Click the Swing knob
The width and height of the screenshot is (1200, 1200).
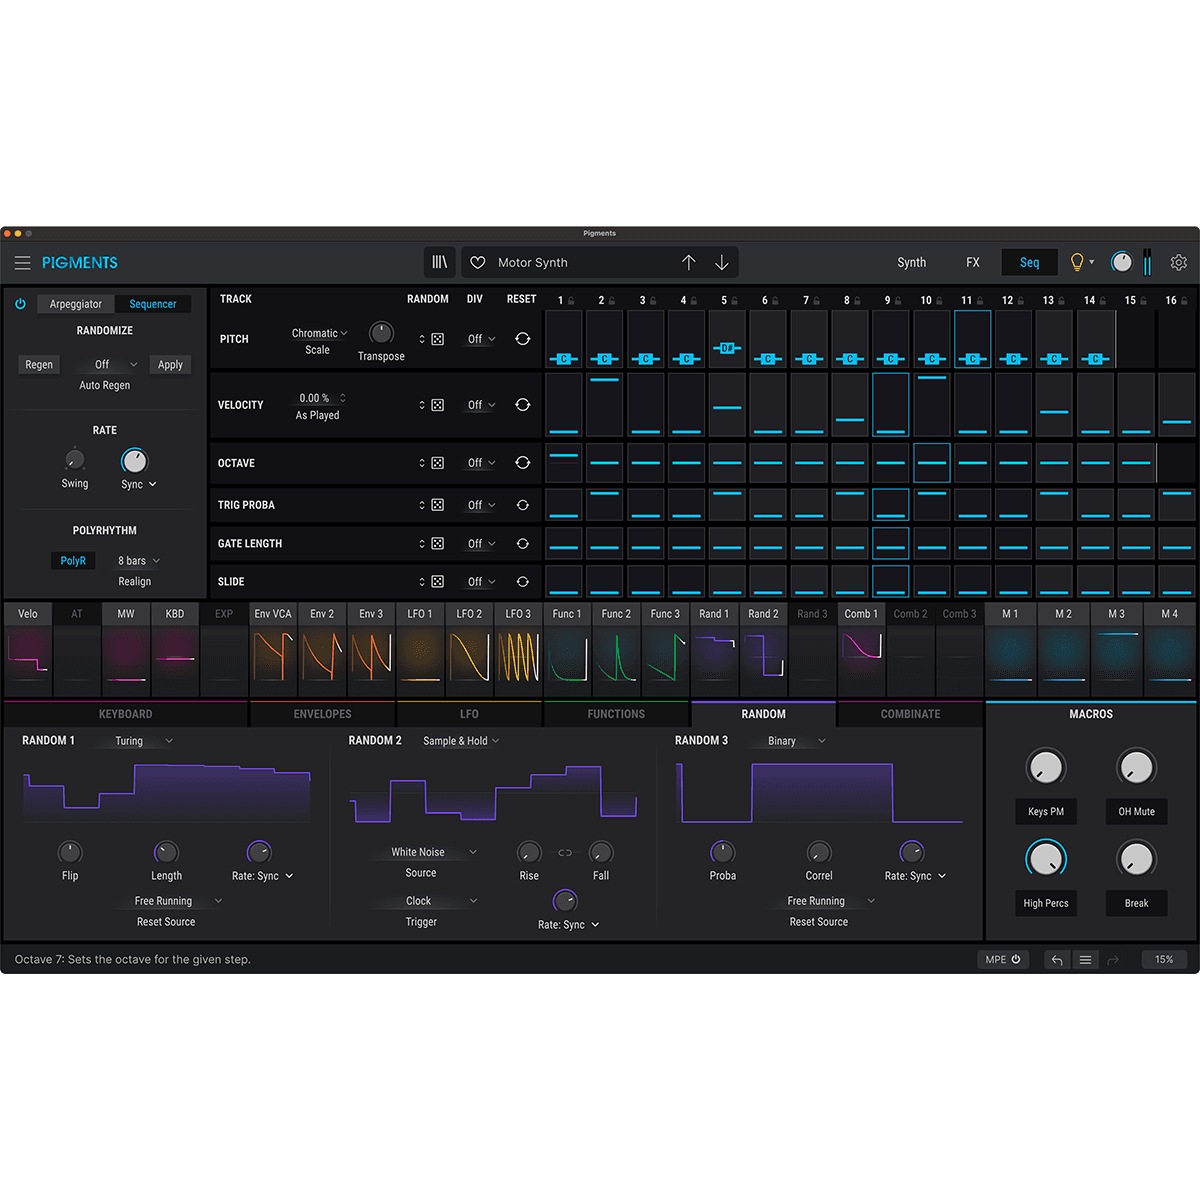(x=75, y=460)
